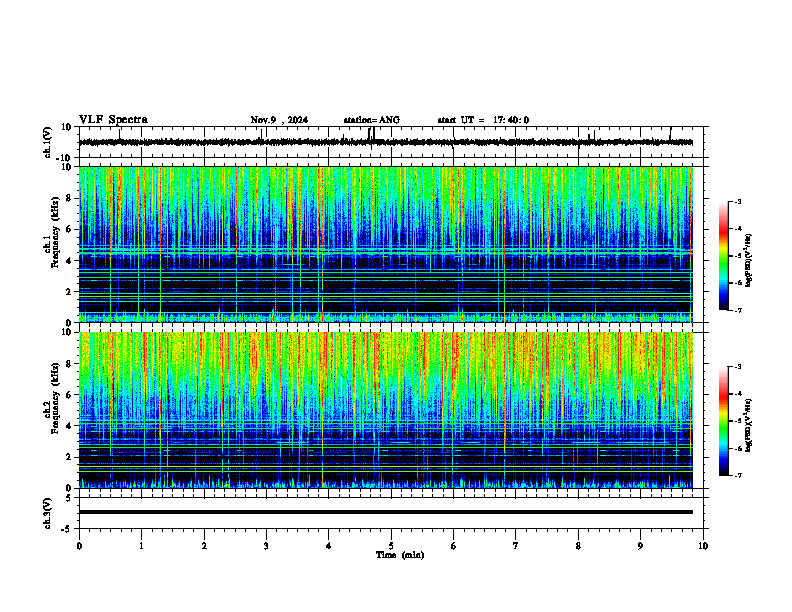
Task: Select the date text "Nov.9 , 2024"
Action: (279, 120)
